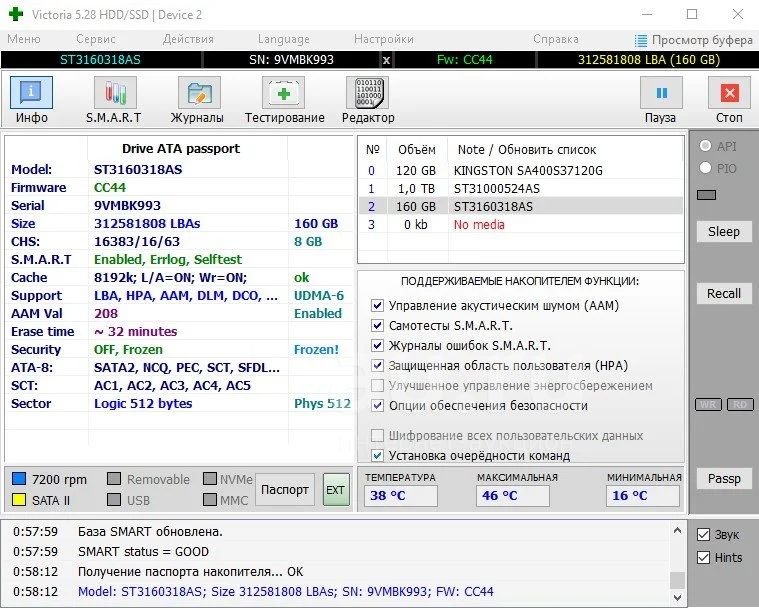Open the Language menu
Viewport: 759px width, 608px height.
pos(284,39)
